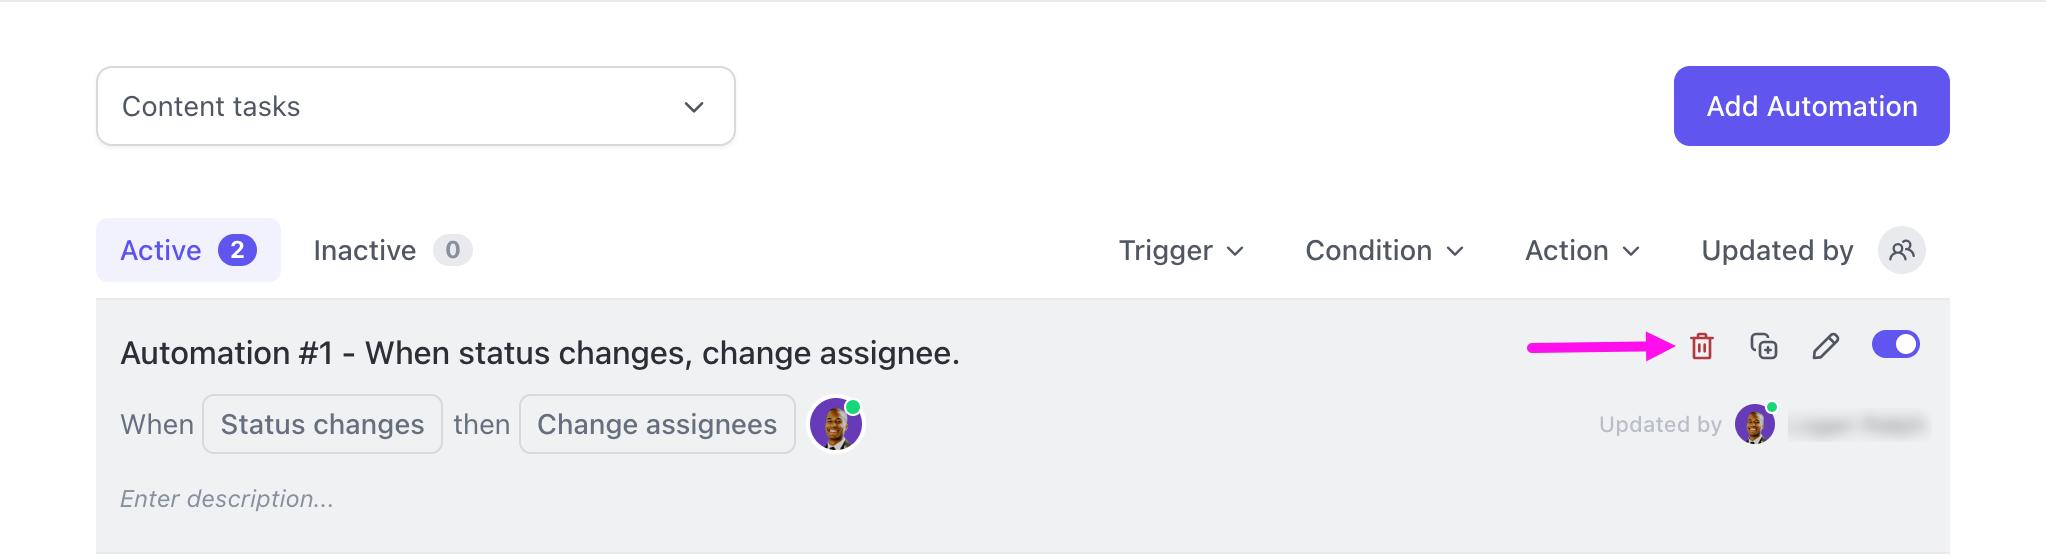Click the Automation #1 title text
This screenshot has height=558, width=2046.
coord(540,353)
